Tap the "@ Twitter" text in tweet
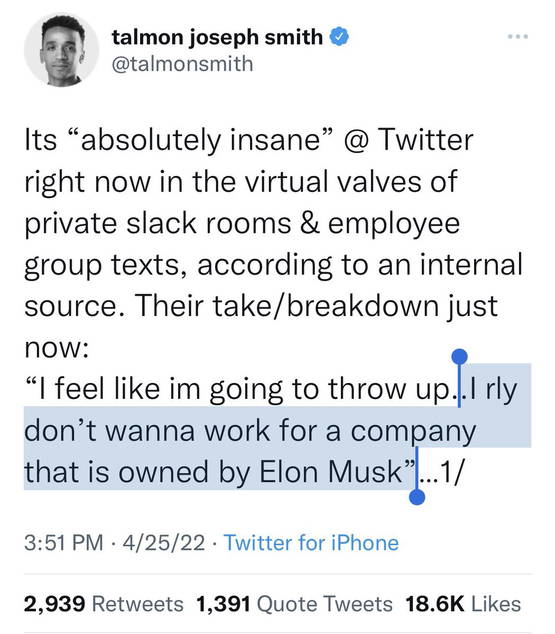Viewport: 555px width, 634px height. pos(408,140)
